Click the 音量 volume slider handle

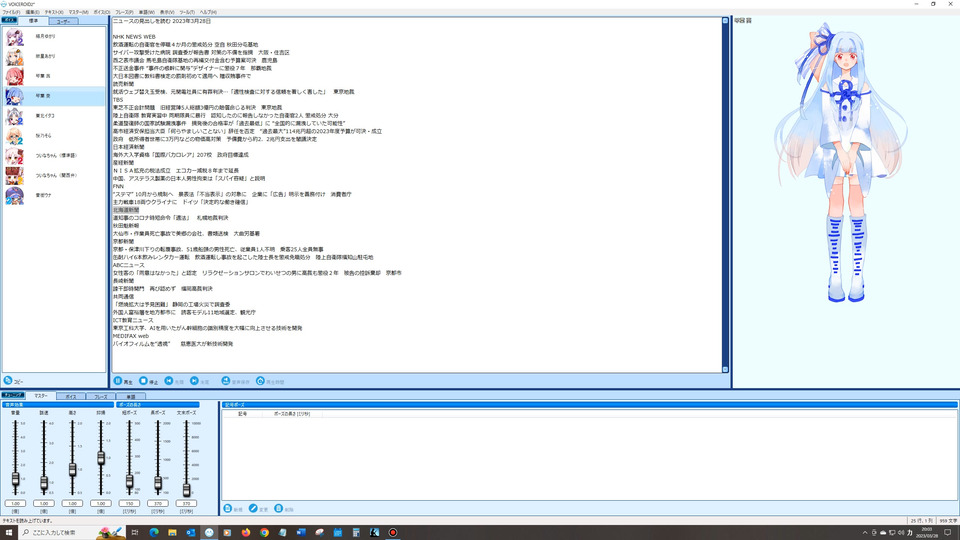tap(15, 479)
